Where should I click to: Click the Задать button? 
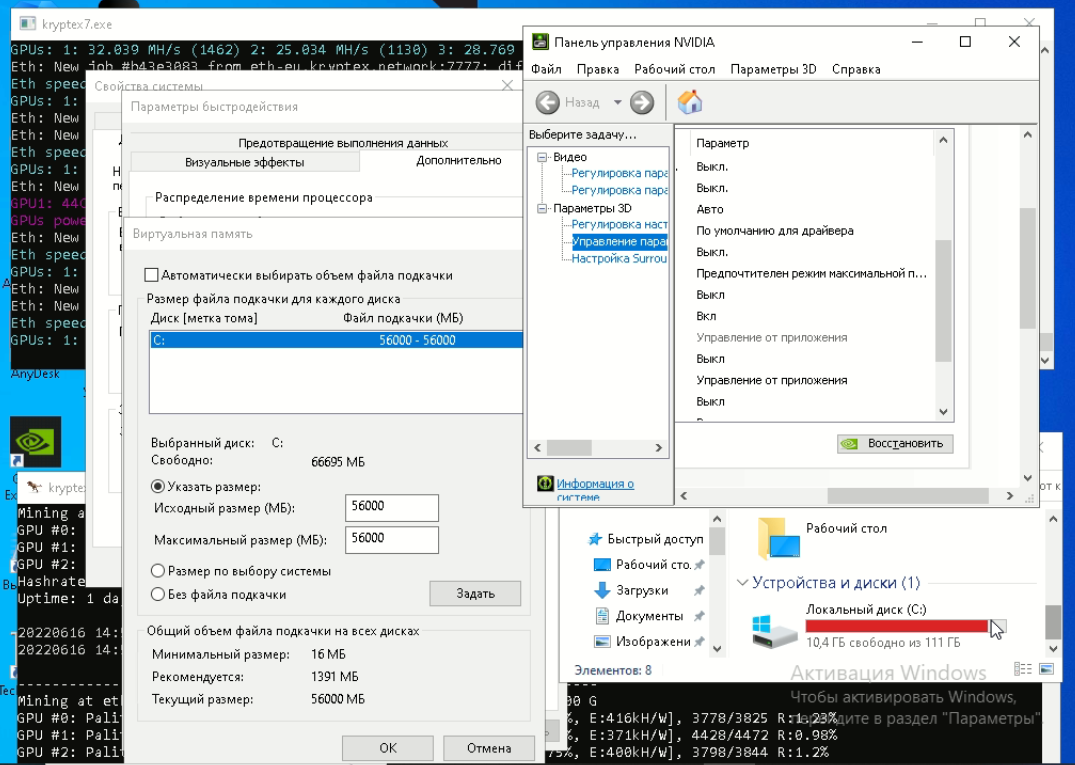pyautogui.click(x=475, y=594)
